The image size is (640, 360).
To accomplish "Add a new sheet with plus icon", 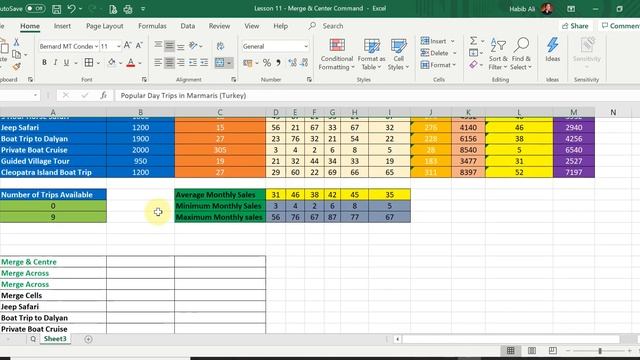I will (88, 339).
